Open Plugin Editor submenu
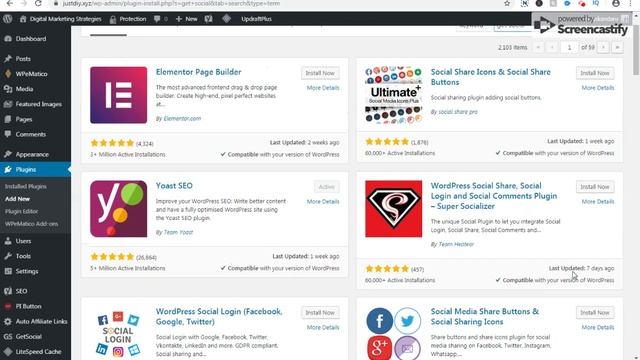 (x=22, y=211)
